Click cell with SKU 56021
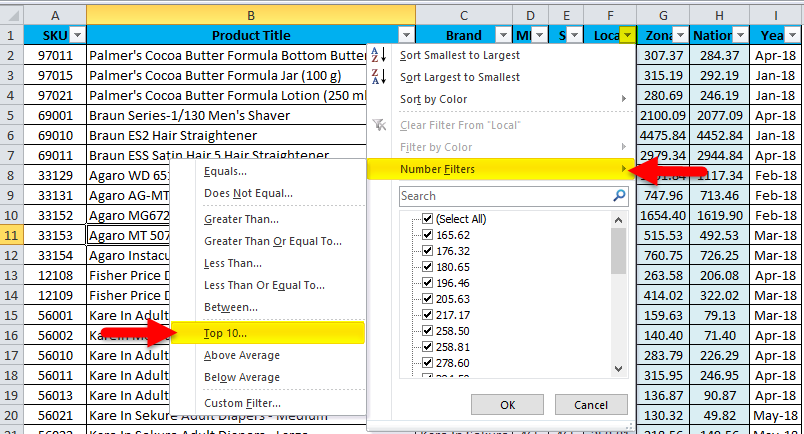The width and height of the screenshot is (804, 434). pos(55,416)
